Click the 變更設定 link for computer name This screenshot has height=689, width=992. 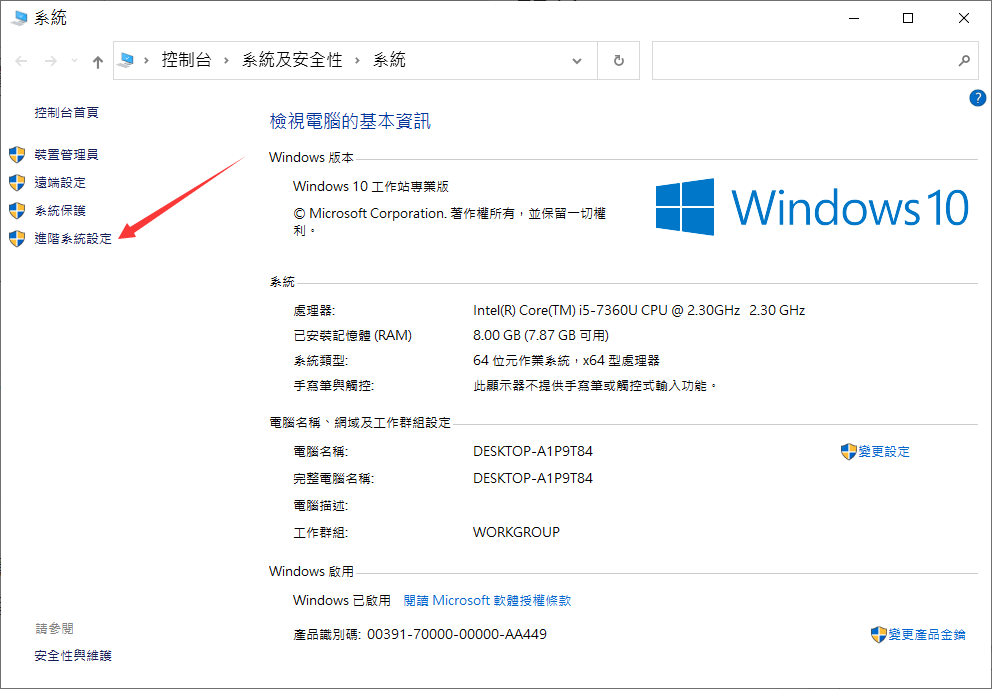click(883, 451)
